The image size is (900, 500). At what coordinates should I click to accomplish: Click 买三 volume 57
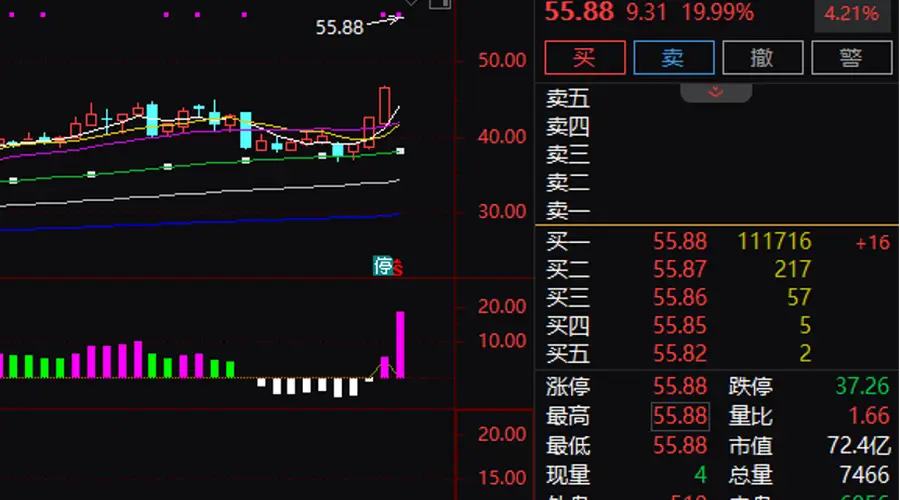(x=799, y=298)
